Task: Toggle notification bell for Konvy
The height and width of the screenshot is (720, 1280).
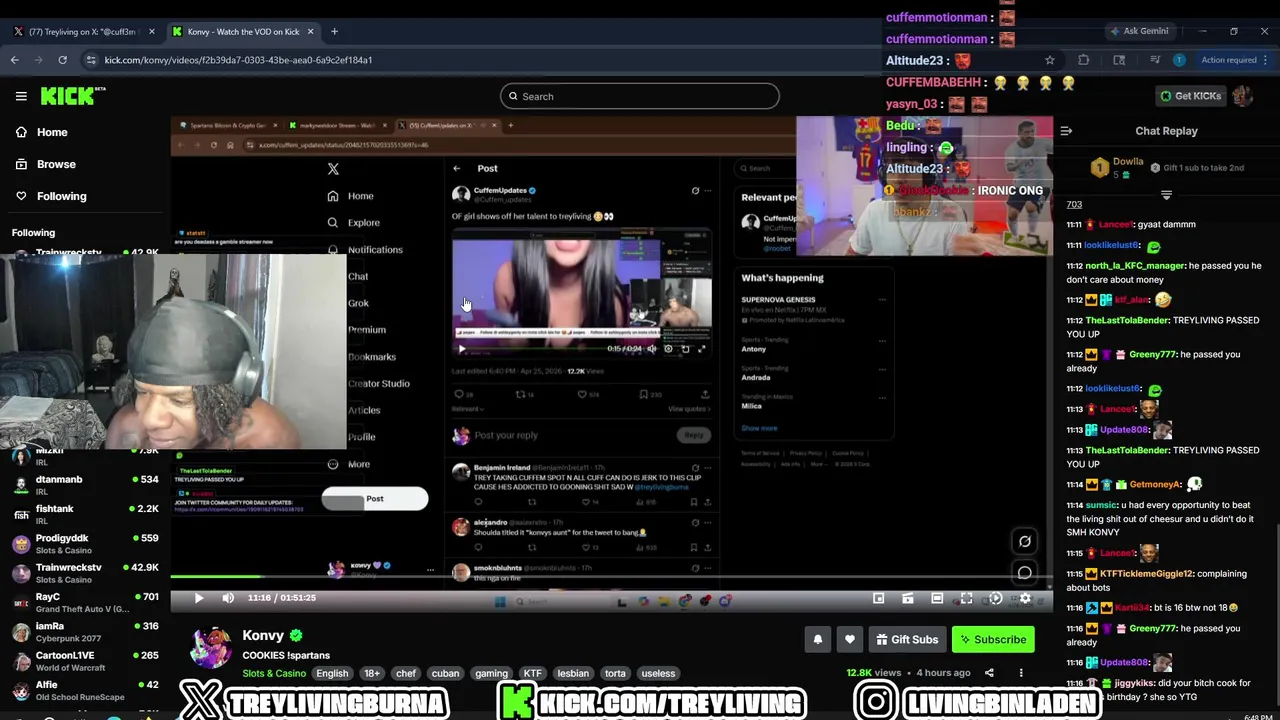Action: click(818, 640)
